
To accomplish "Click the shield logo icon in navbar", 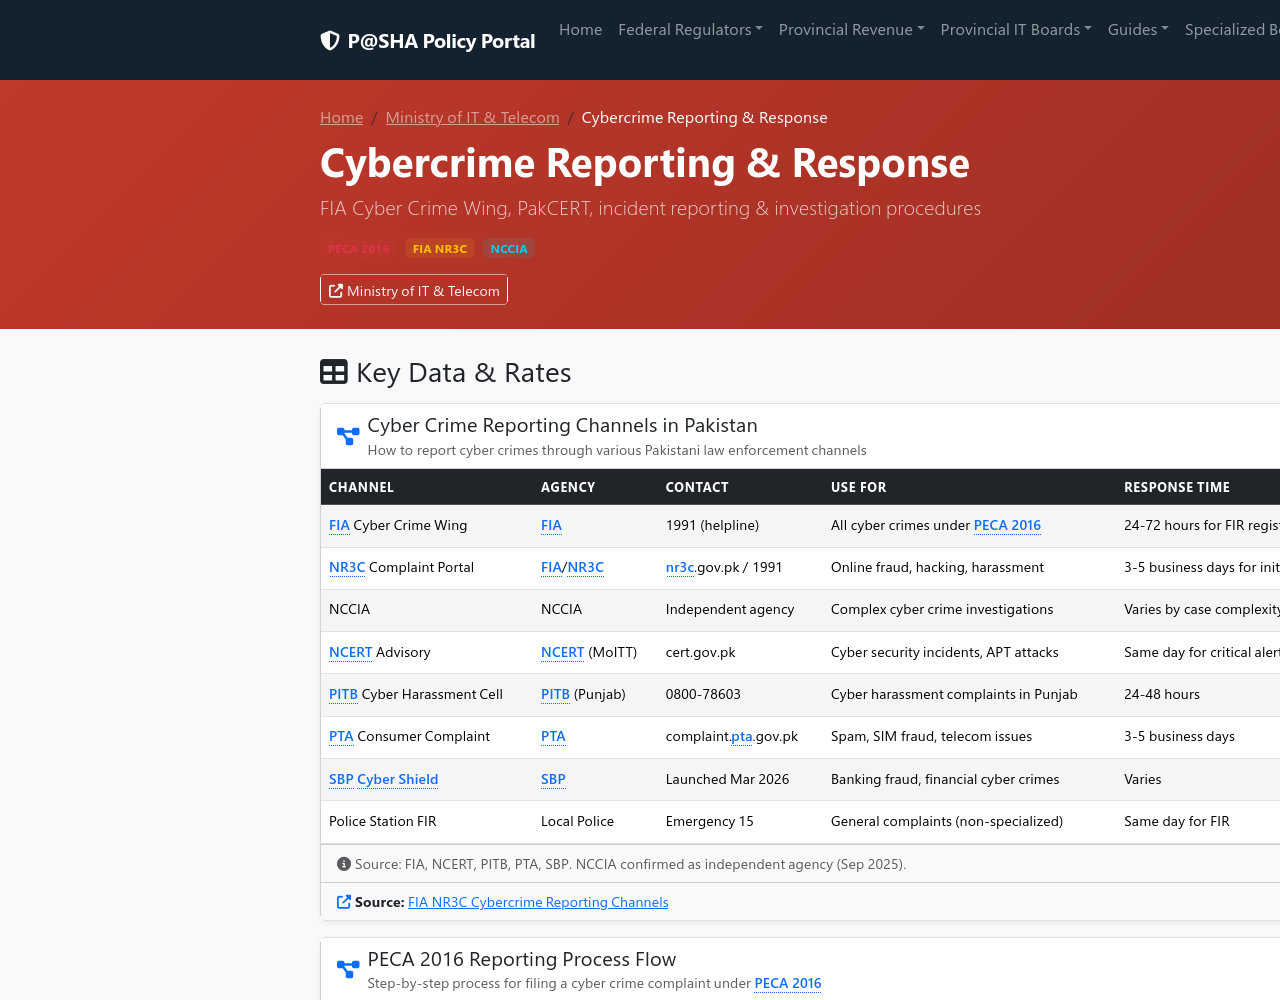I will tap(330, 41).
